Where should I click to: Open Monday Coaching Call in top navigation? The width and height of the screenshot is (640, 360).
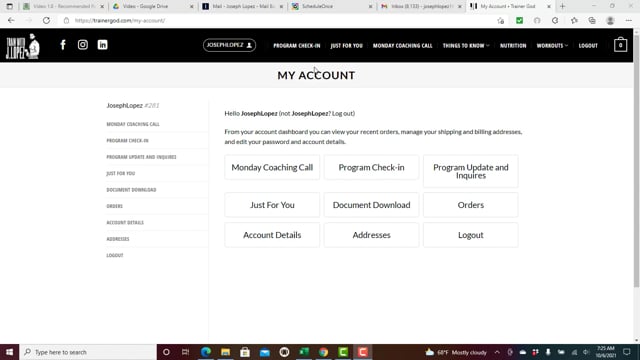(x=402, y=46)
